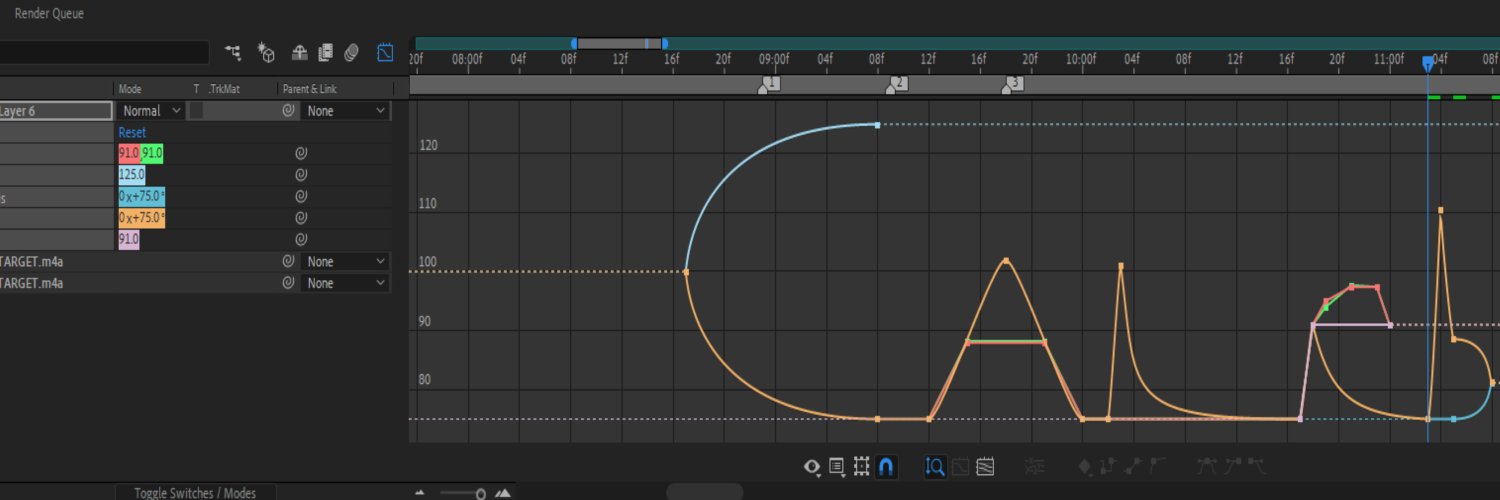This screenshot has width=1500, height=500.
Task: Click the Easy Ease Out icon
Action: [1257, 465]
